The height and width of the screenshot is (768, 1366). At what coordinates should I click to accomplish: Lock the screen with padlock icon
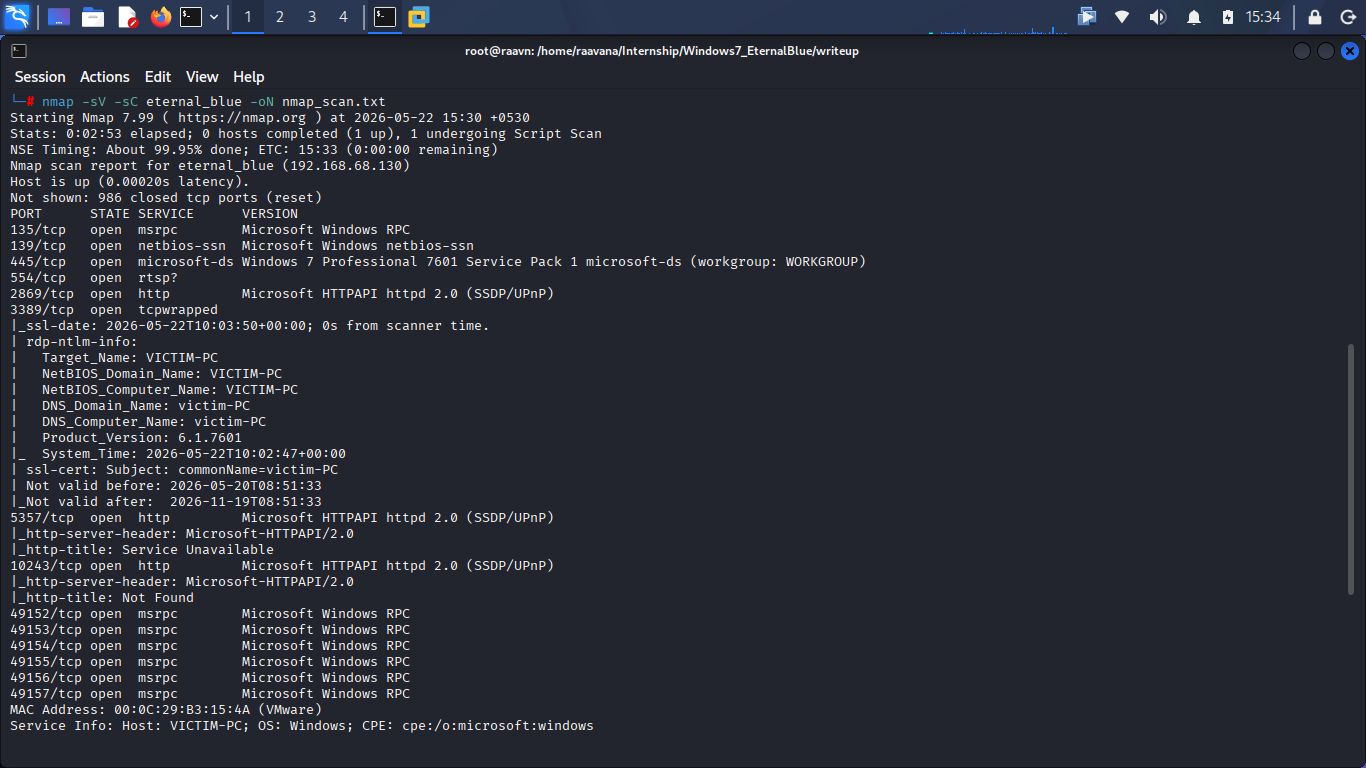coord(1315,17)
